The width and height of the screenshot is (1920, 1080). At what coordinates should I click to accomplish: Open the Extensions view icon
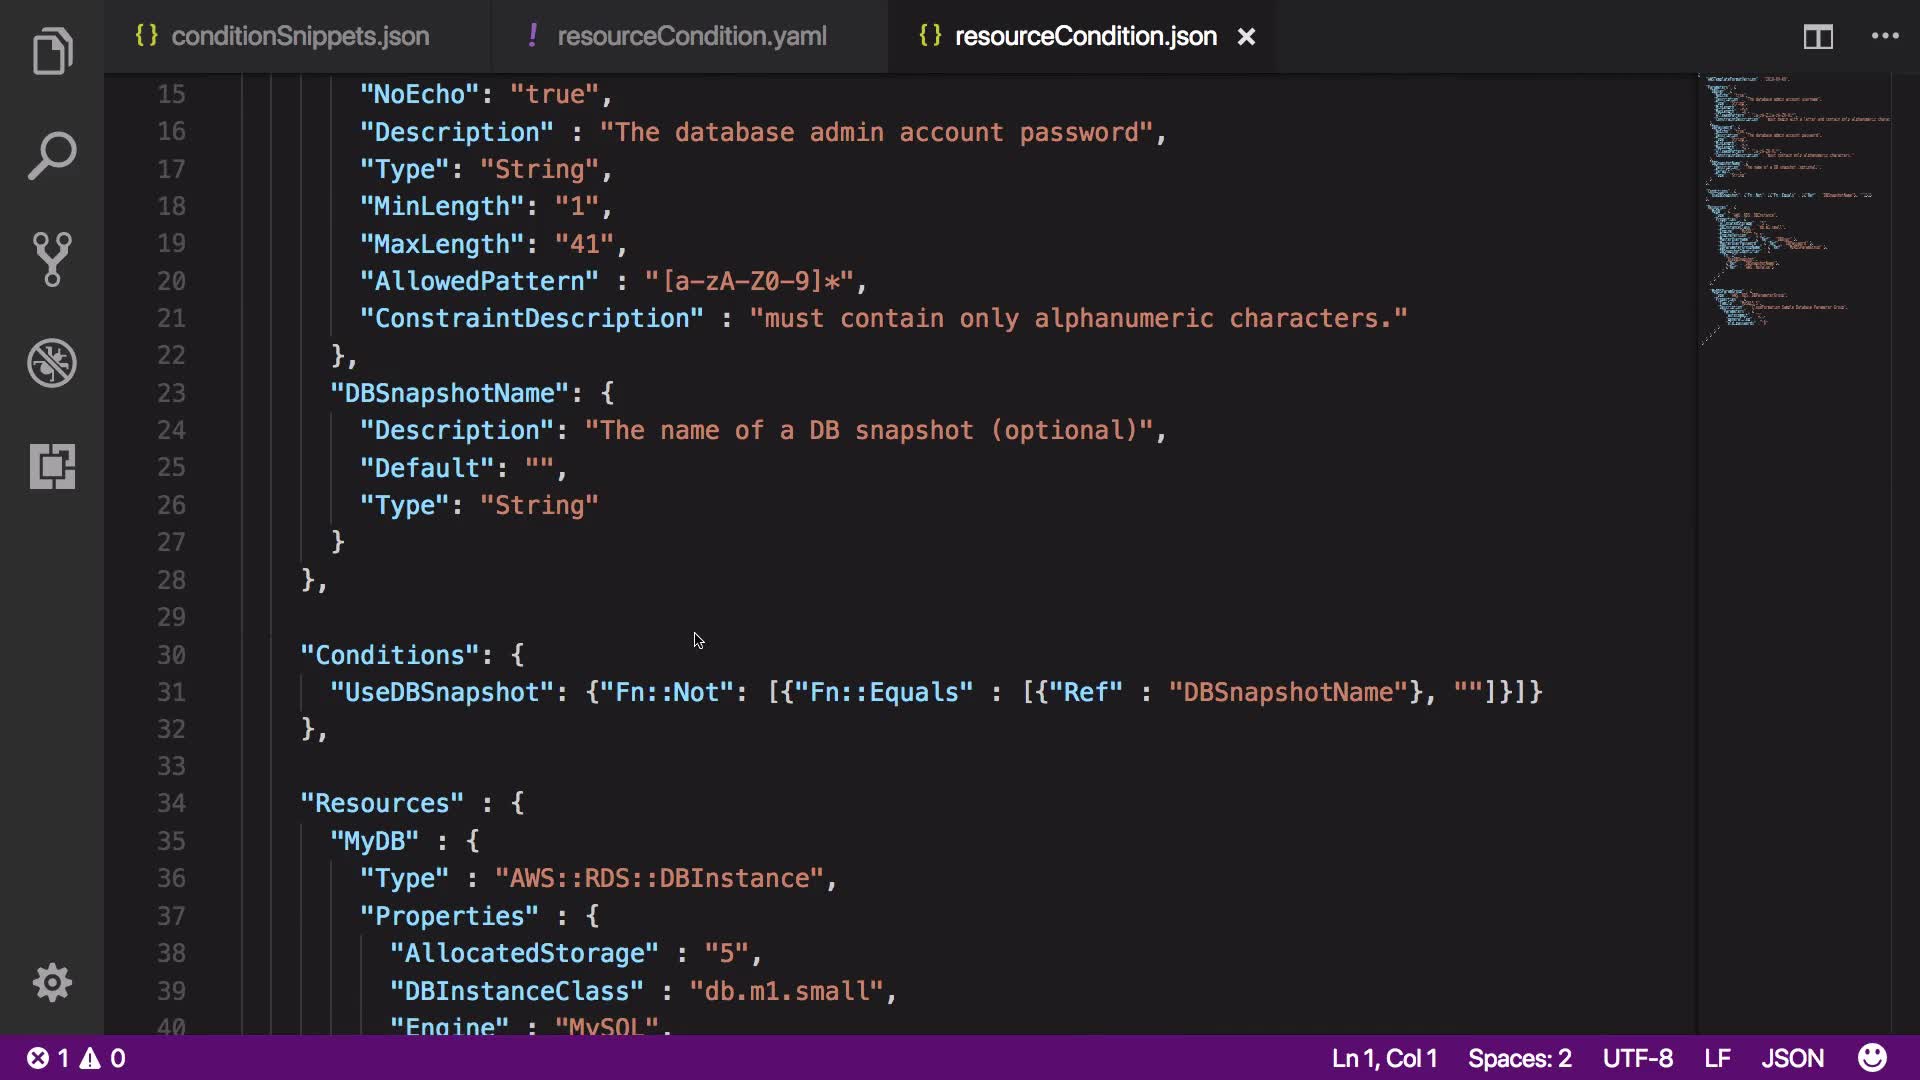[52, 466]
